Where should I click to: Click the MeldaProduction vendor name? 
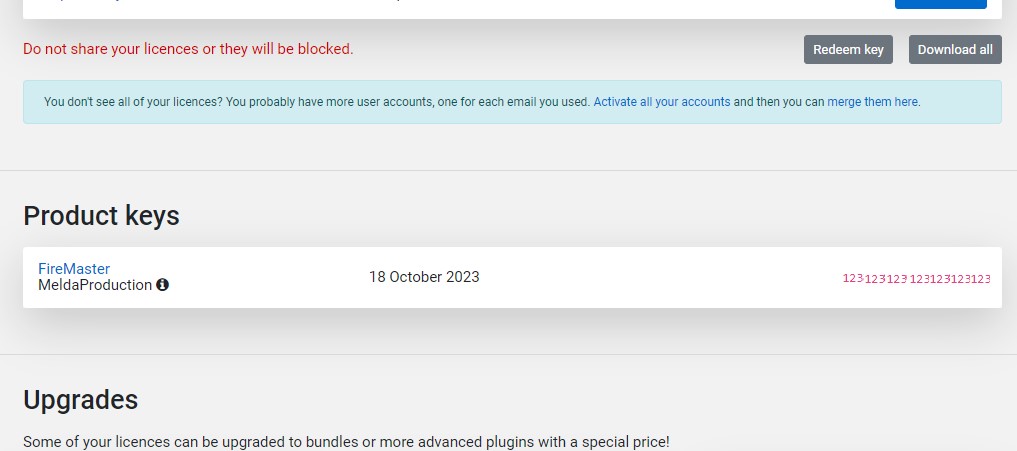95,285
